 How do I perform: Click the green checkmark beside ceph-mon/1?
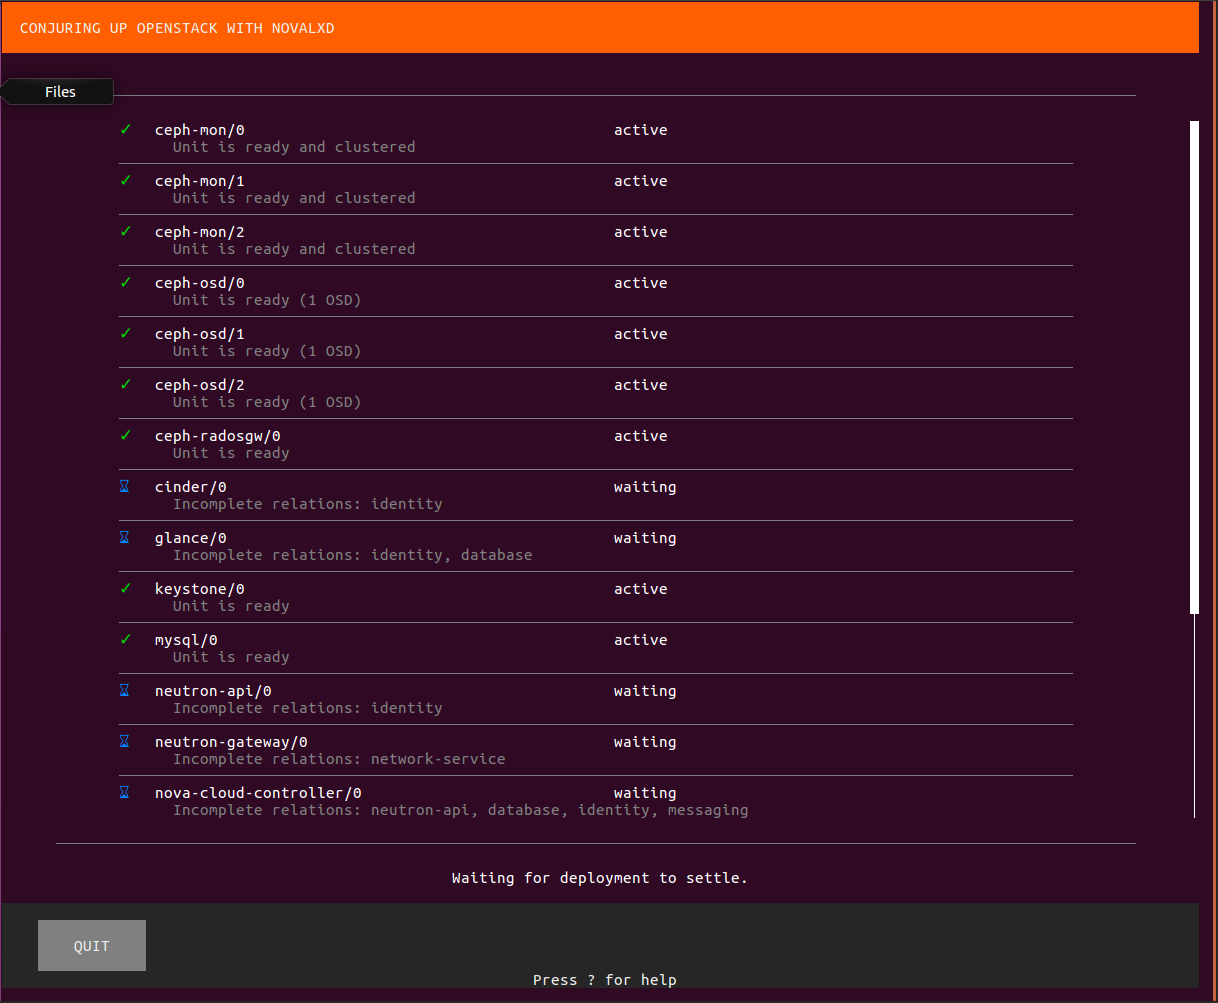(x=125, y=180)
